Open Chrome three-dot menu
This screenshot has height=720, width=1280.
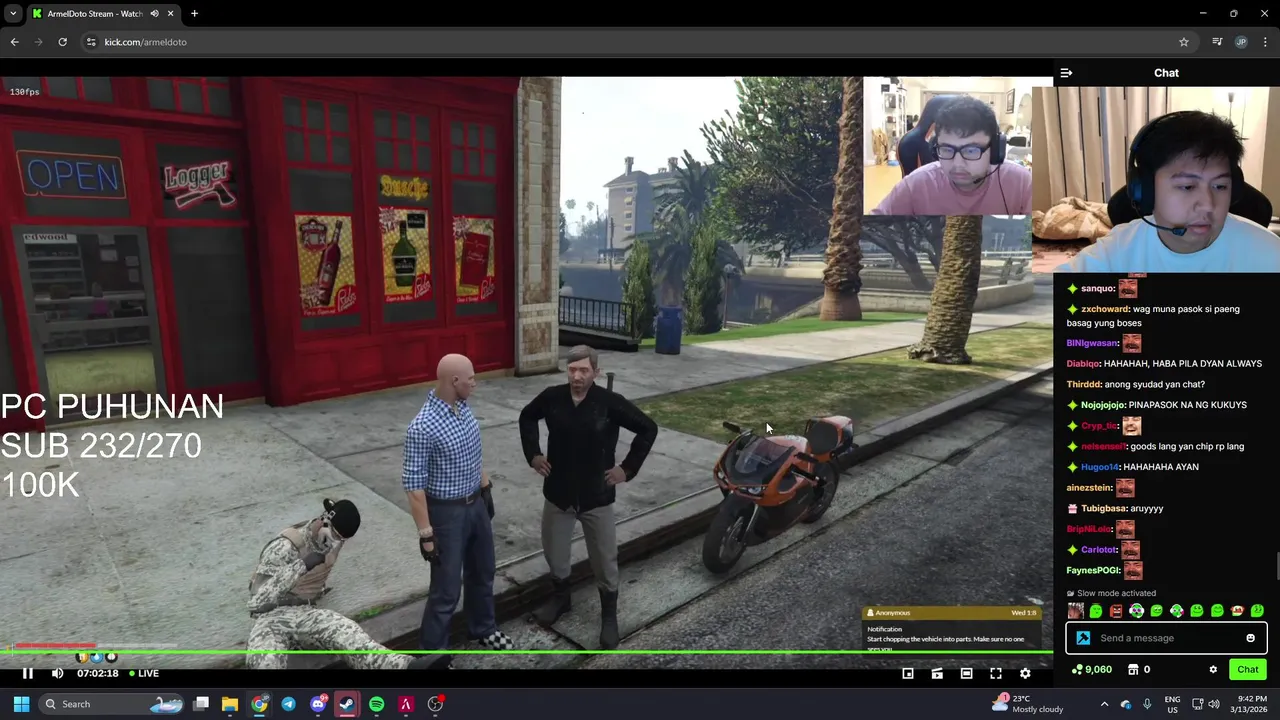1266,42
